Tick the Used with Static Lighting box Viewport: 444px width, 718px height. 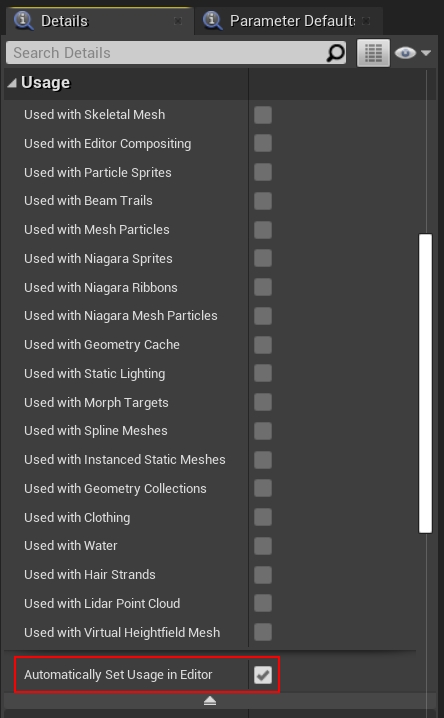point(263,373)
